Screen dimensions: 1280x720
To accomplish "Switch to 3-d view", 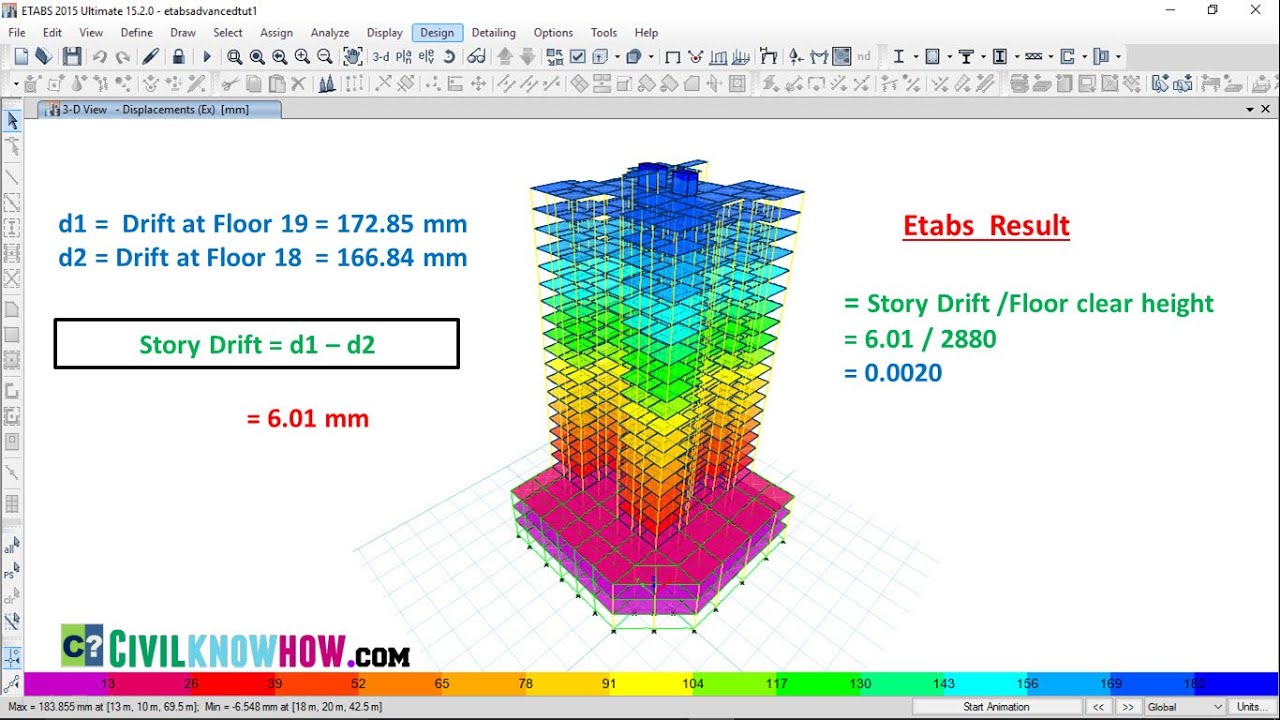I will [x=381, y=57].
